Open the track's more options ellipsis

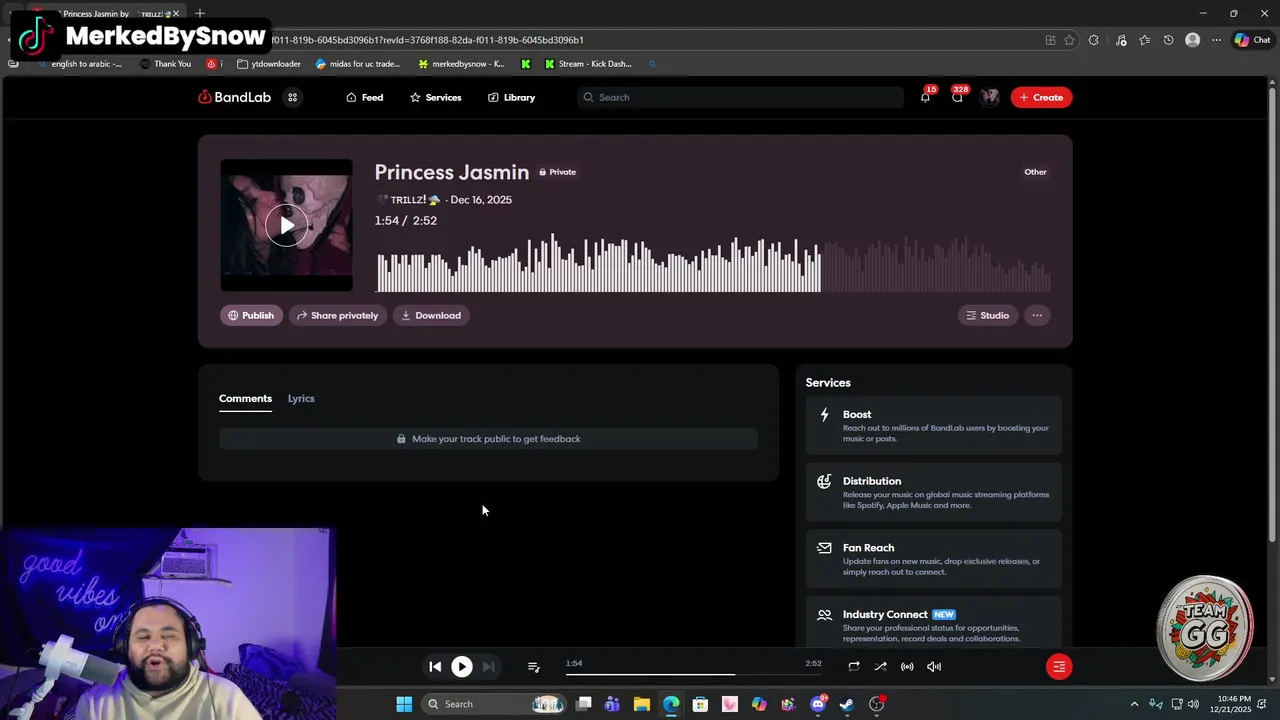tap(1037, 315)
